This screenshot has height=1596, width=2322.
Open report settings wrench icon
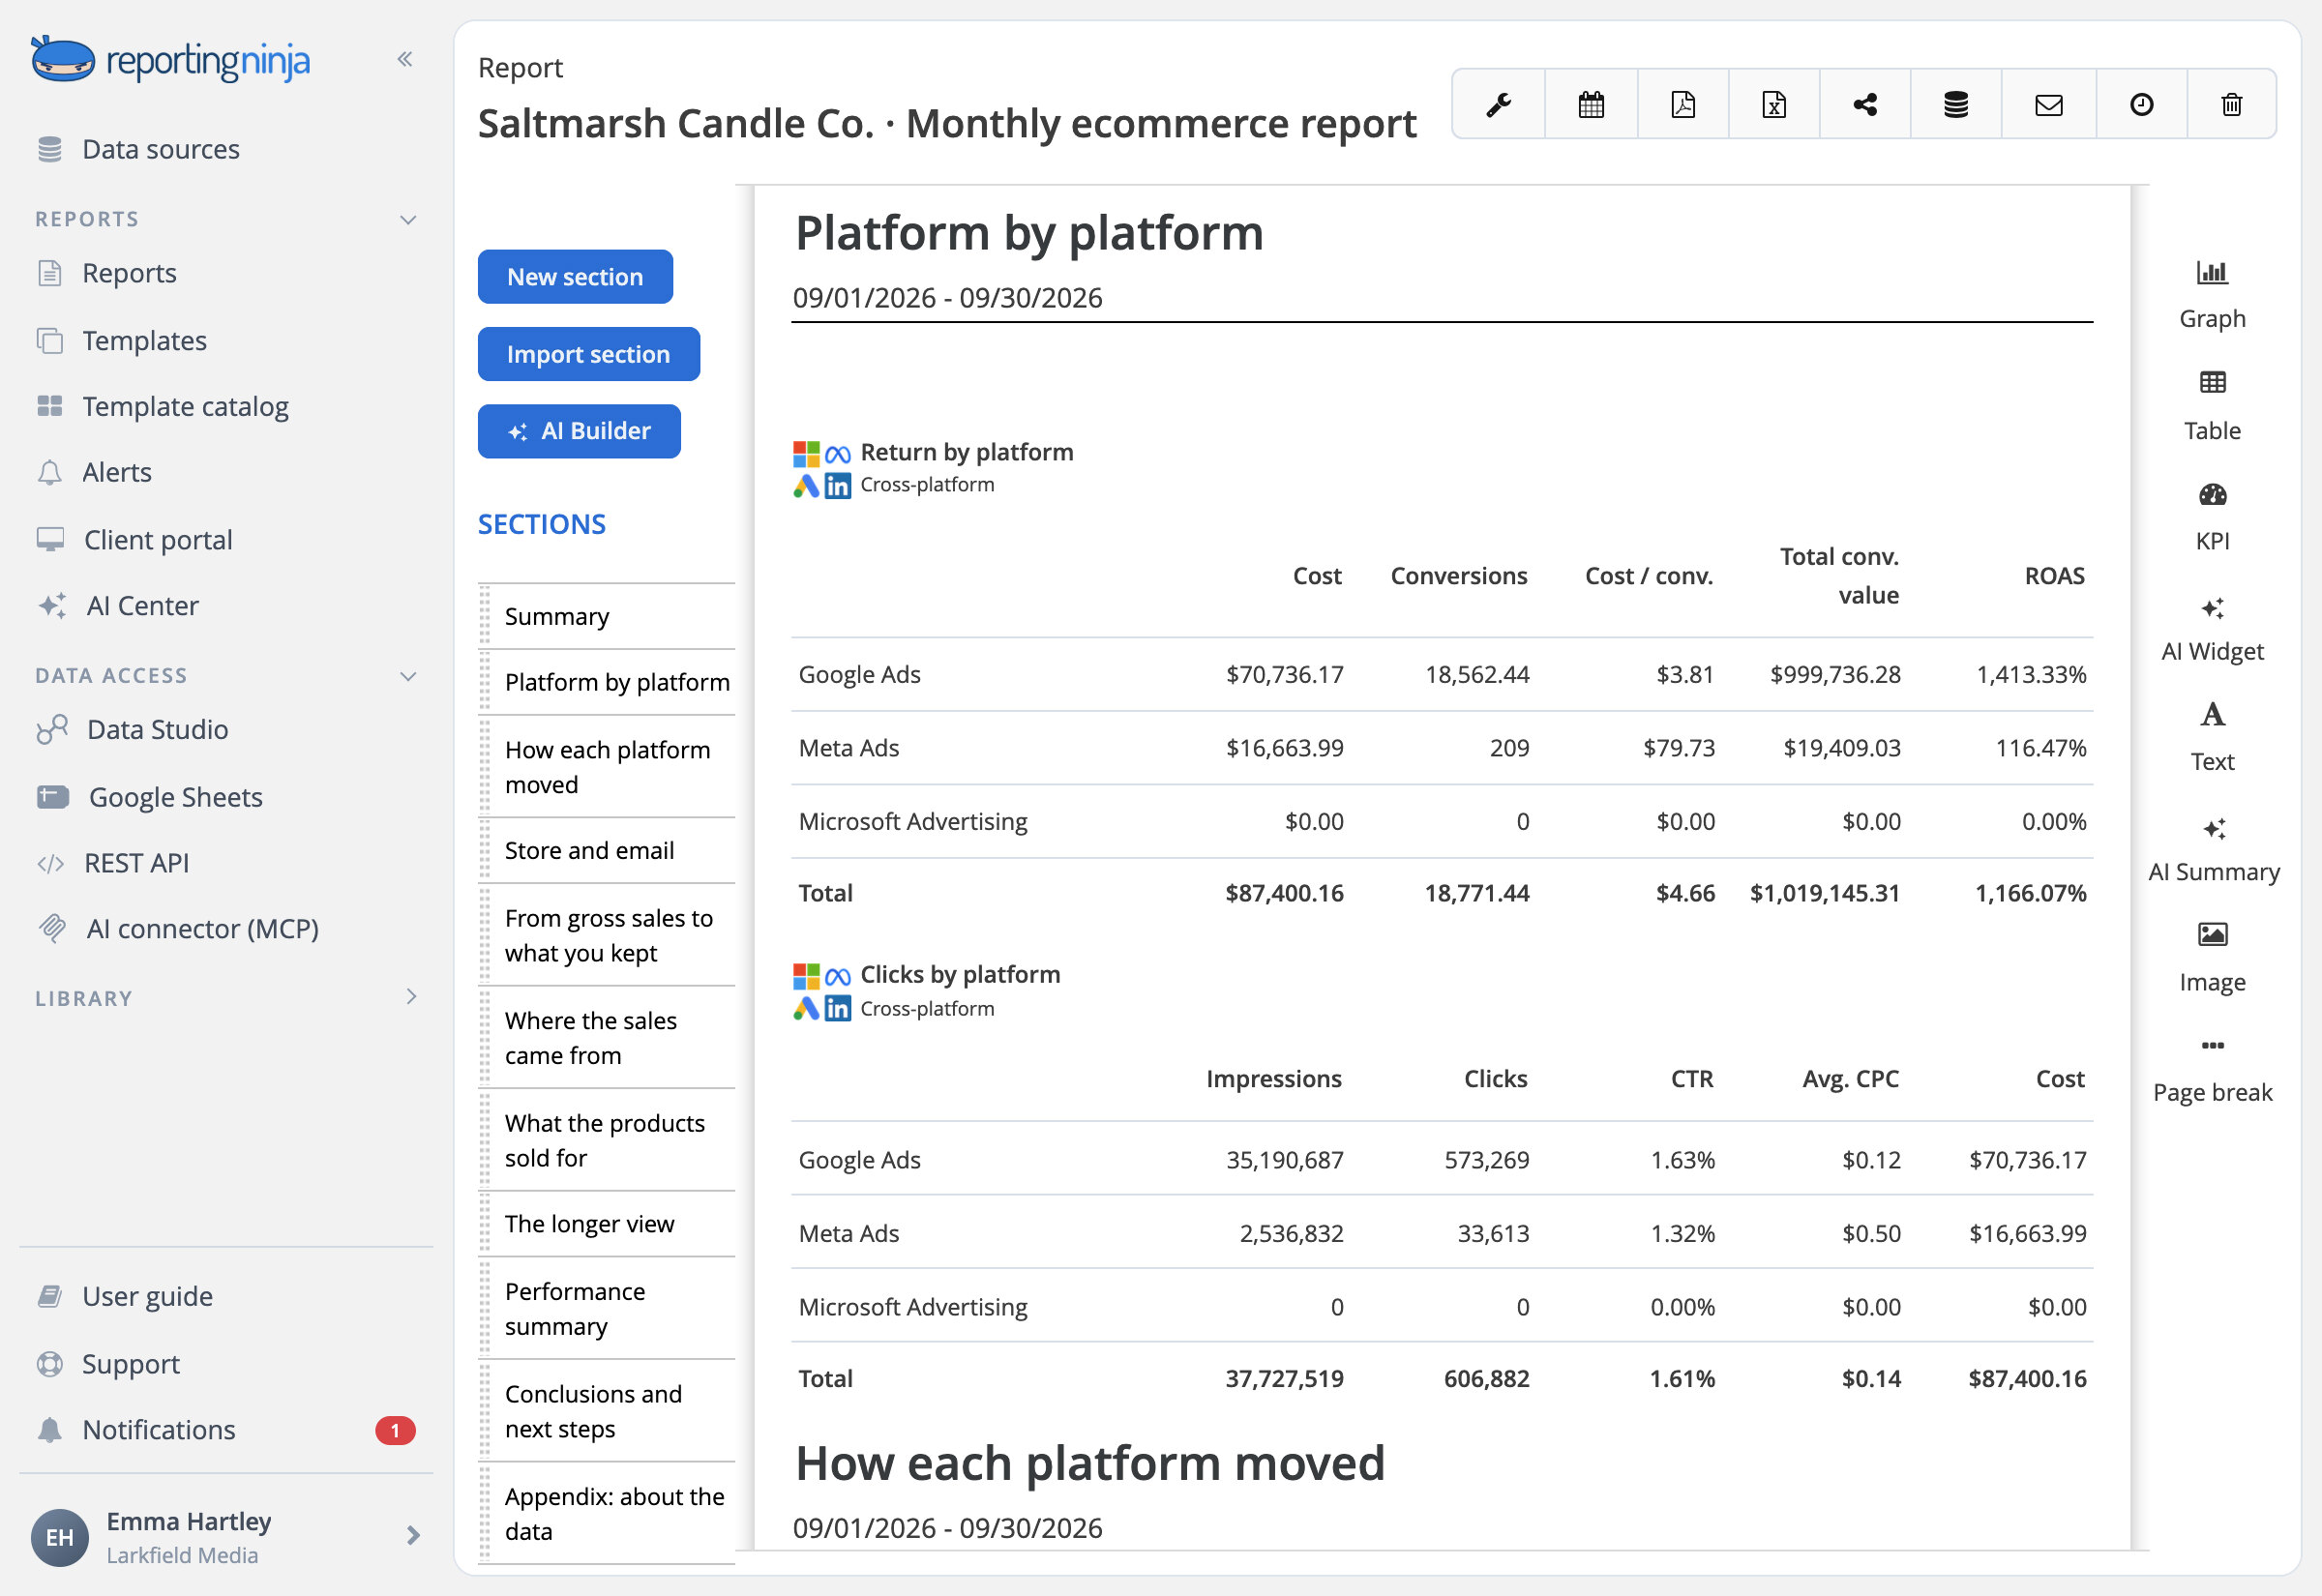[1498, 104]
